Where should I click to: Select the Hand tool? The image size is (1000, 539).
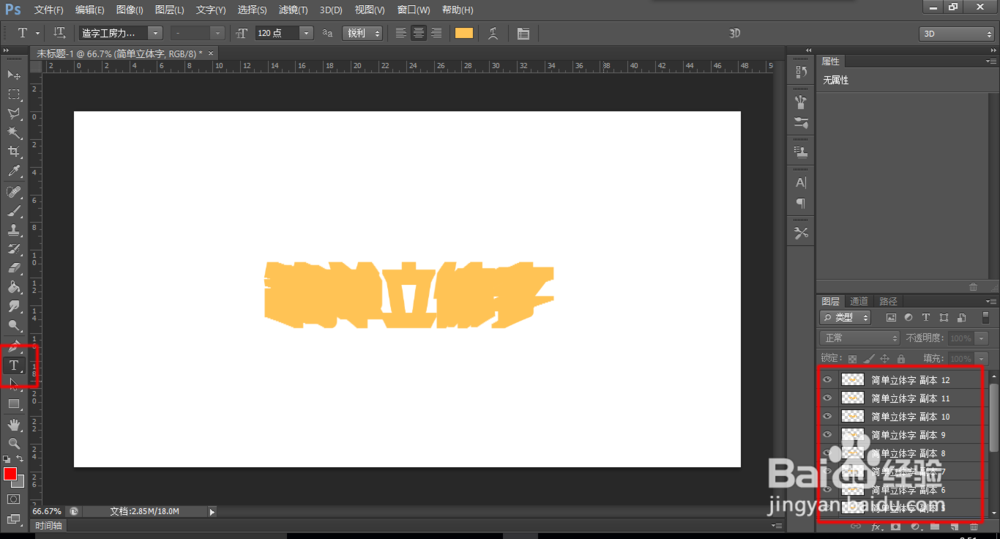tap(13, 425)
